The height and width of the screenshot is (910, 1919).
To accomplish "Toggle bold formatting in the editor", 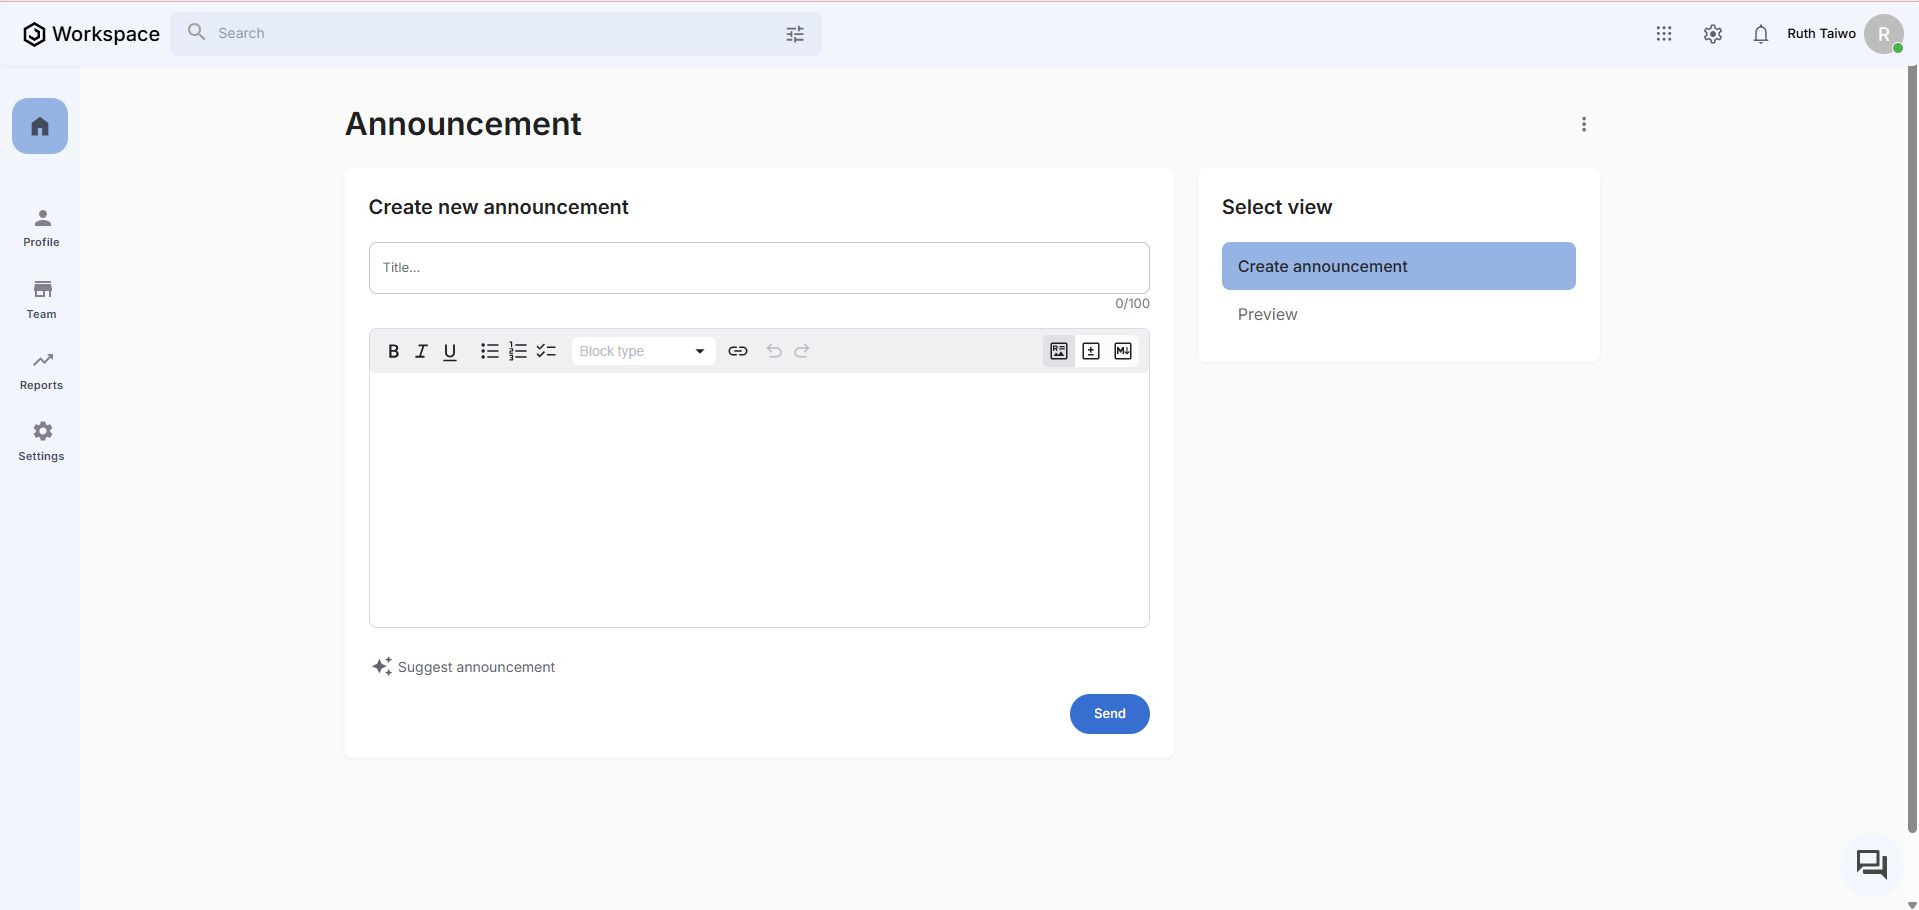I will (393, 351).
